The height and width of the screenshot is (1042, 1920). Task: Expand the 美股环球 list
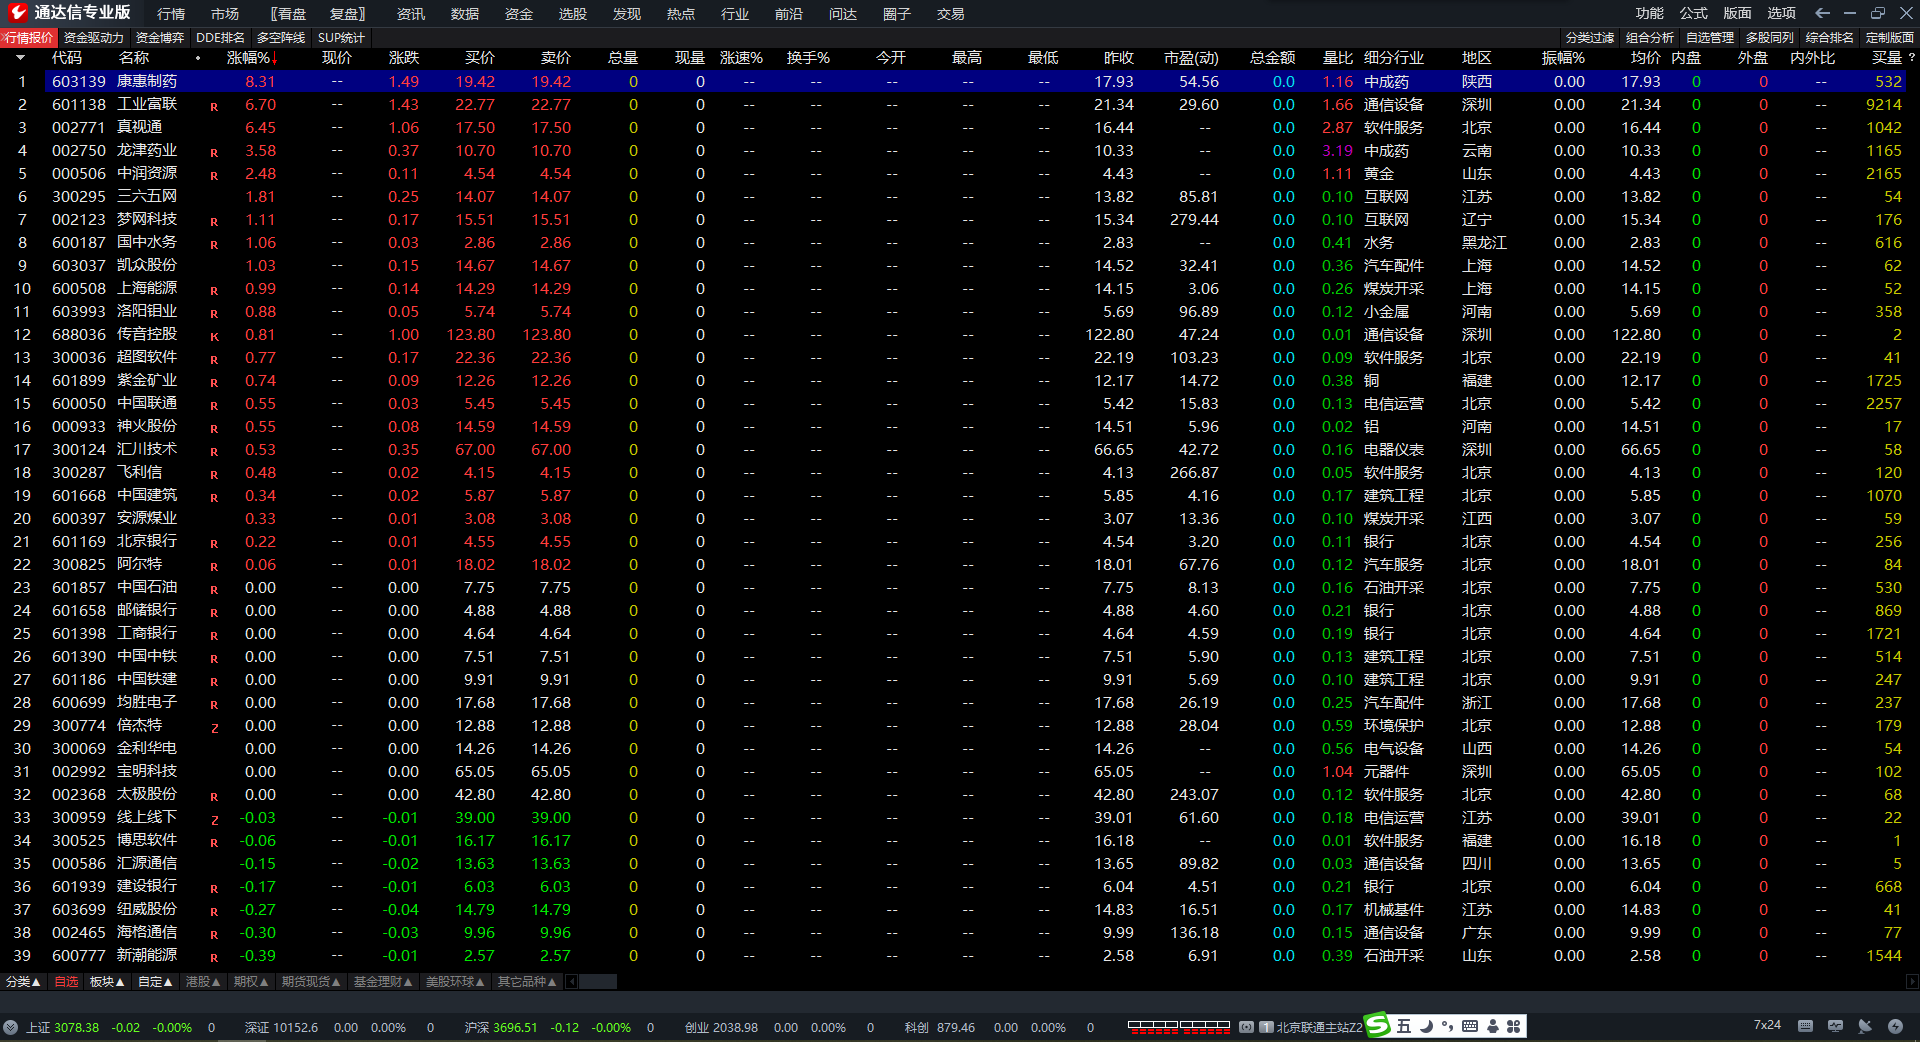point(455,982)
